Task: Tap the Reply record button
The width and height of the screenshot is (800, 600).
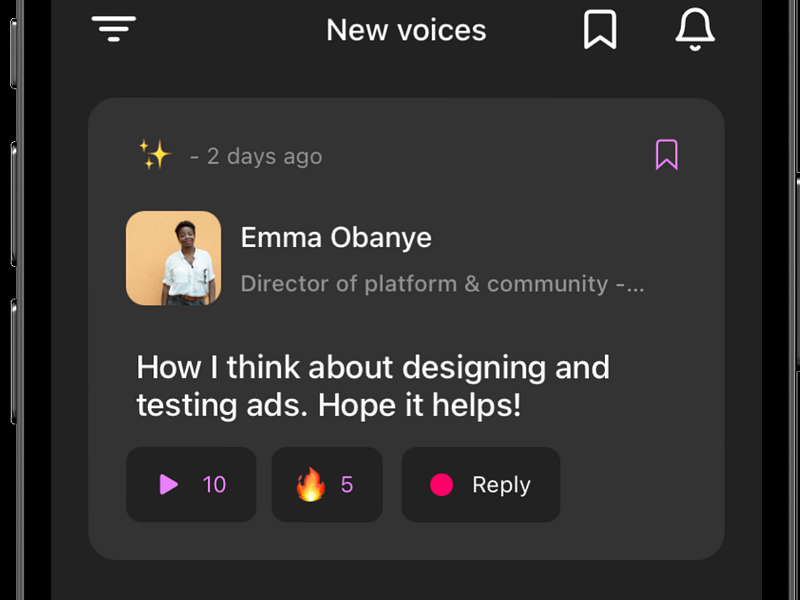Action: coord(481,485)
